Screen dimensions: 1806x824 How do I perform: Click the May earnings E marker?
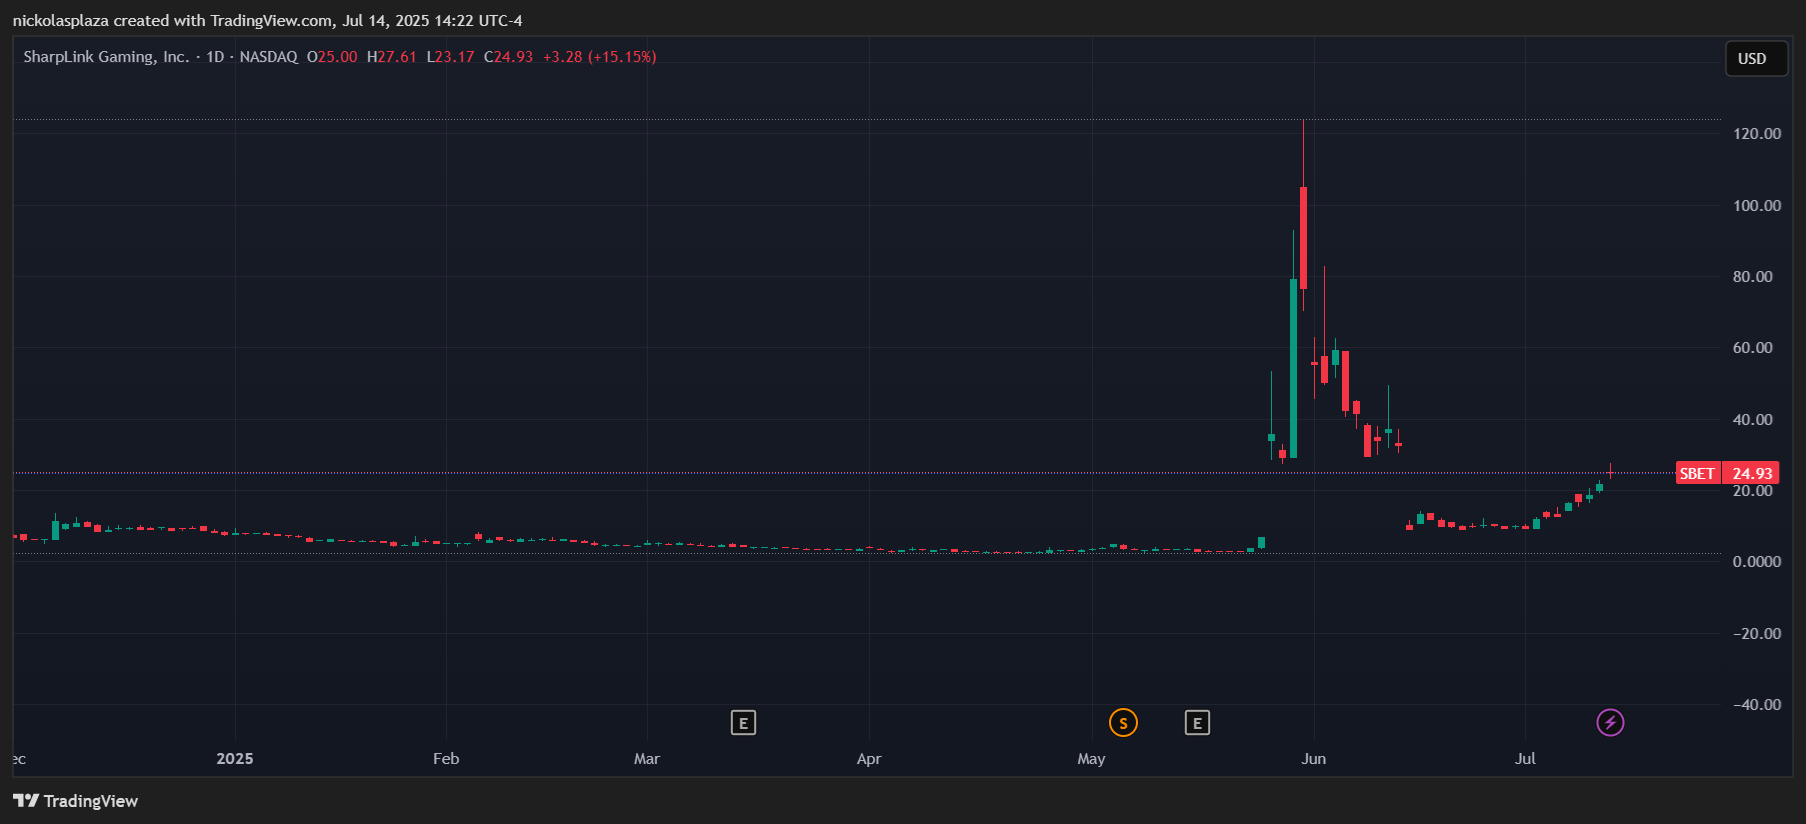click(x=1197, y=723)
